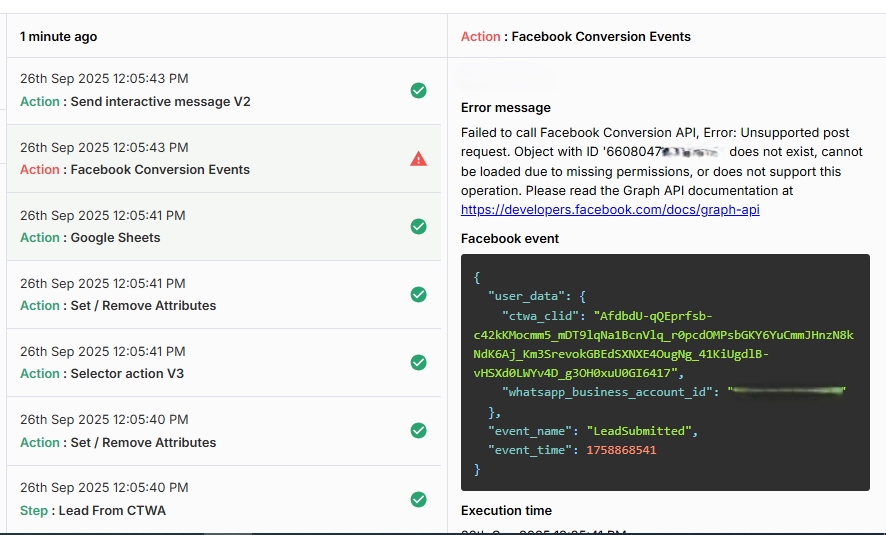Click the Facebook Conversion Events detail panel title
Image resolution: width=886 pixels, height=535 pixels.
coord(576,37)
